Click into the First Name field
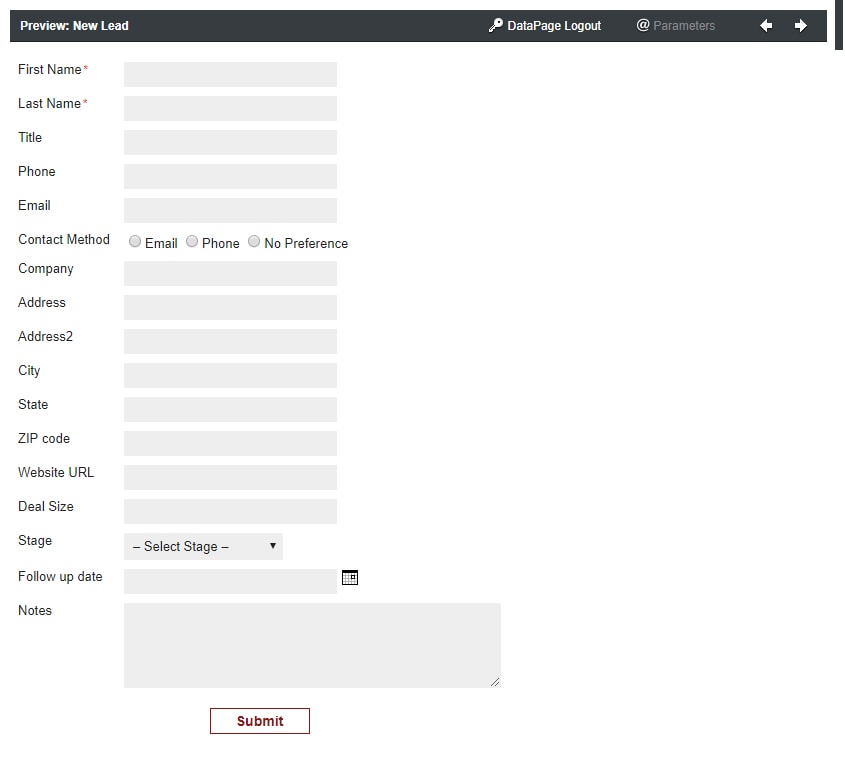Viewport: 845px width, 775px height. 230,75
